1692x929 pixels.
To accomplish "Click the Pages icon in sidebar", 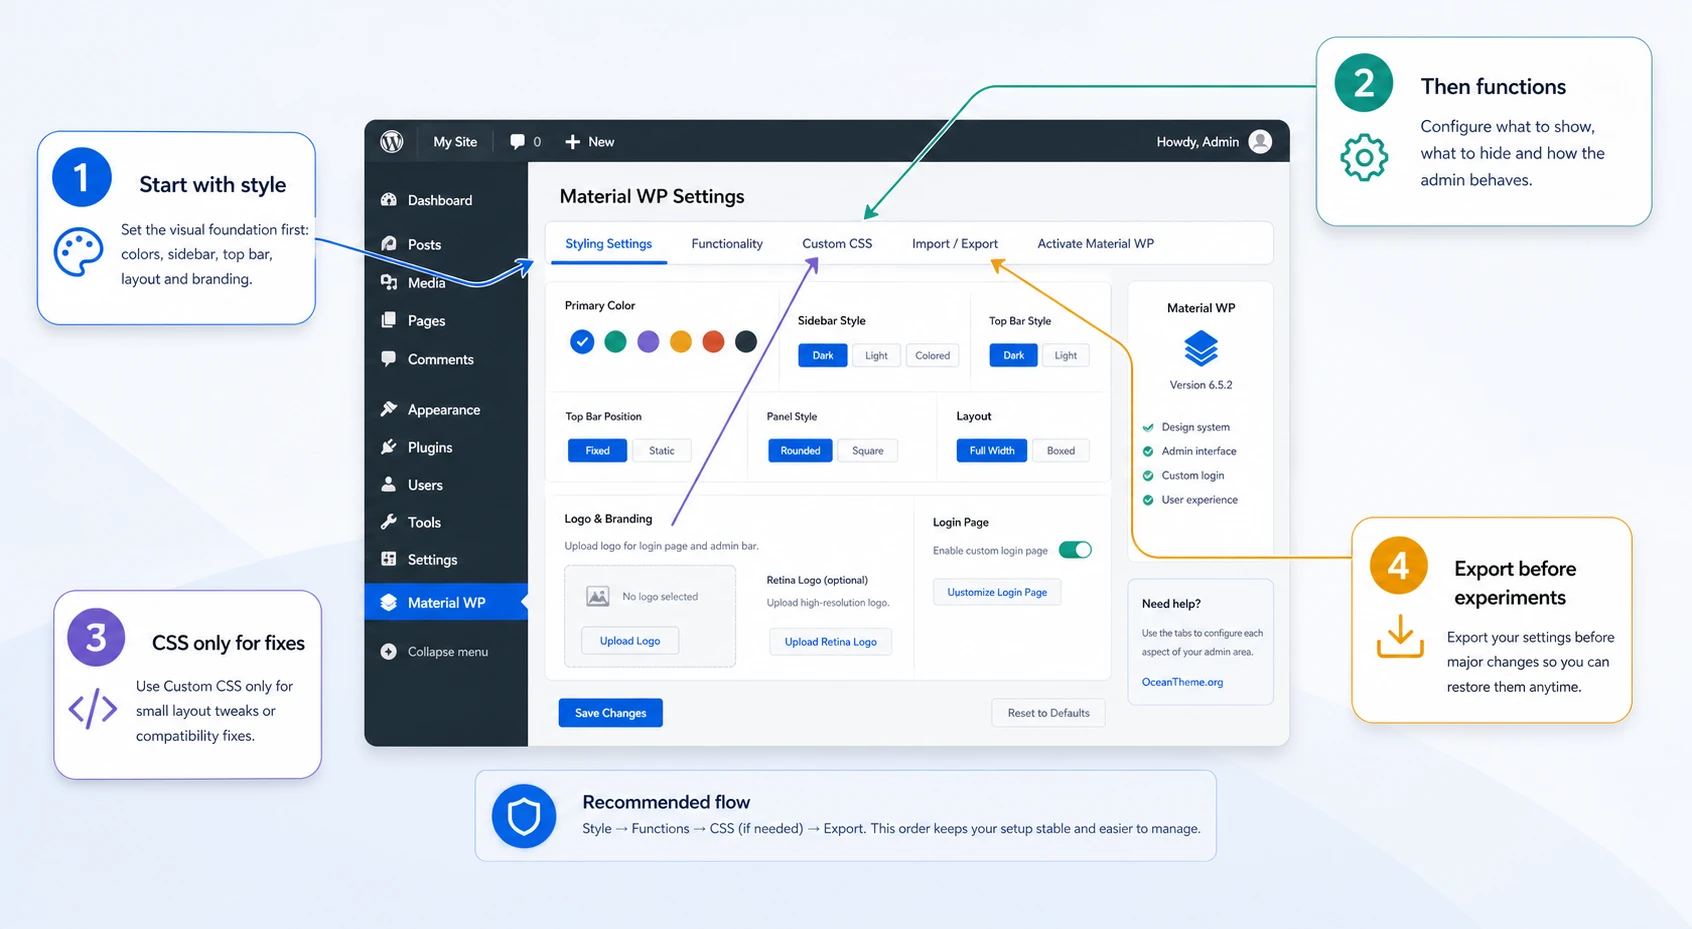I will click(x=389, y=320).
